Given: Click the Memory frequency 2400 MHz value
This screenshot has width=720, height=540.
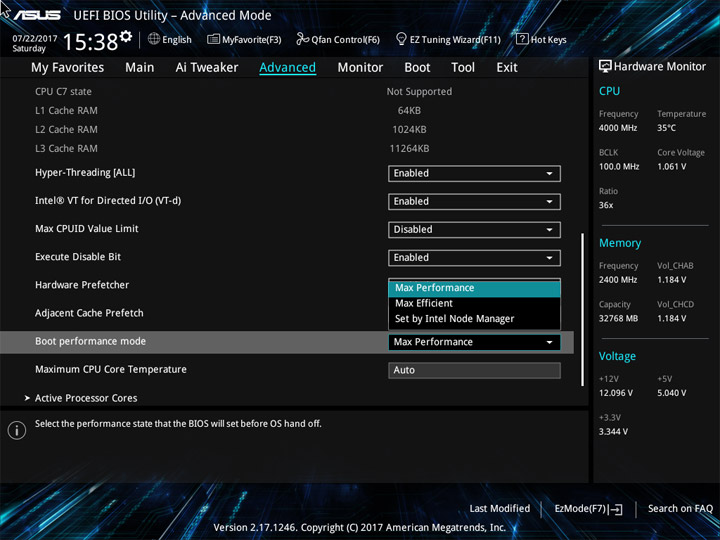Looking at the screenshot, I should 618,280.
